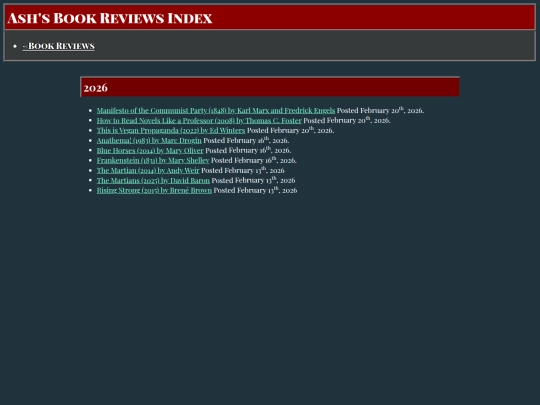This screenshot has height=405, width=540.
Task: Open This is Vegan Propaganda review
Action: [171, 131]
